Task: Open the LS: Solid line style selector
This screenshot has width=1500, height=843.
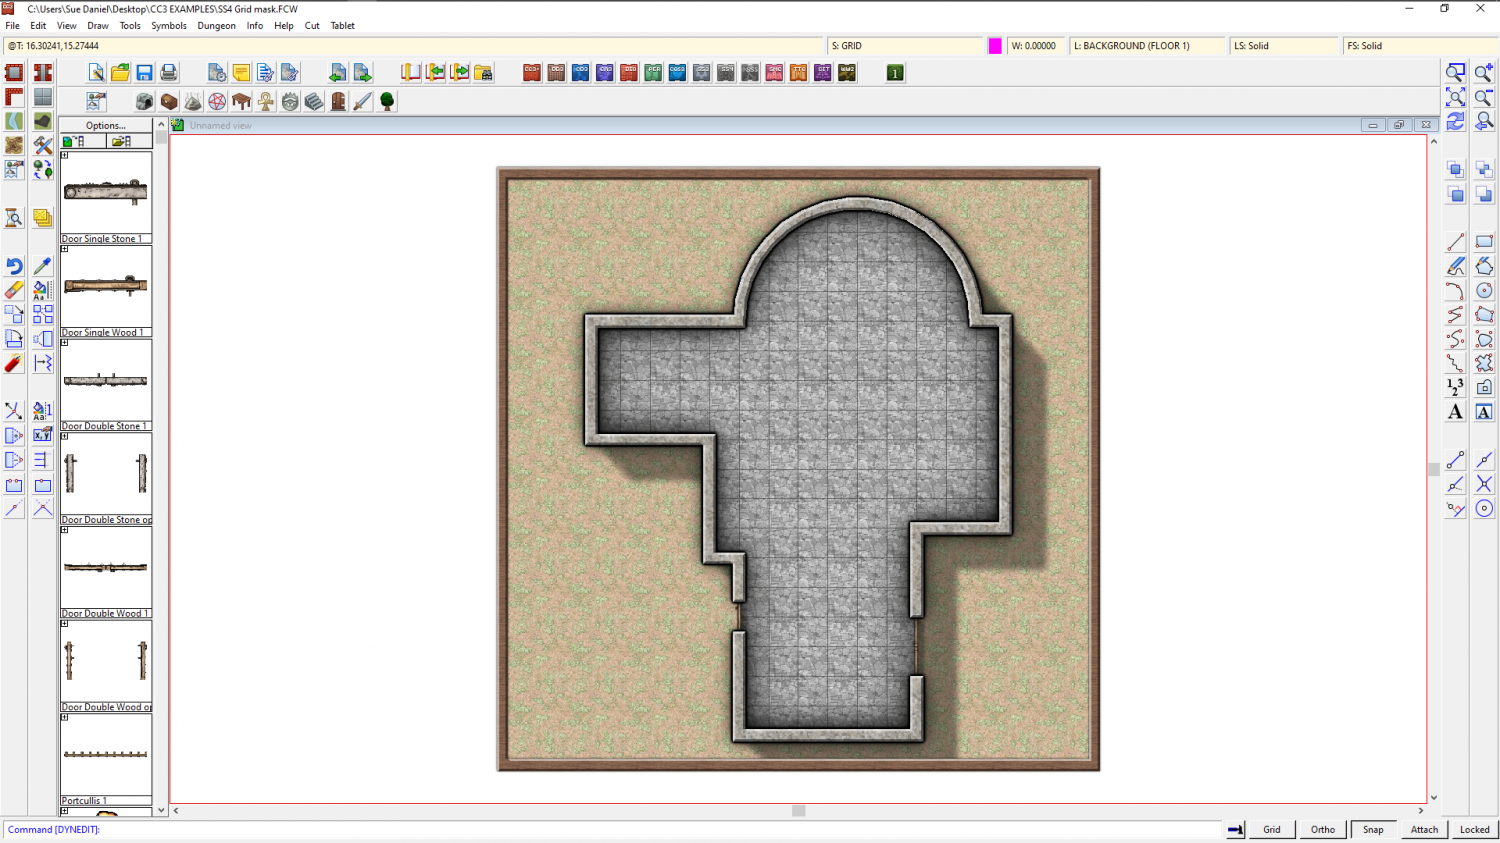Action: click(1285, 46)
